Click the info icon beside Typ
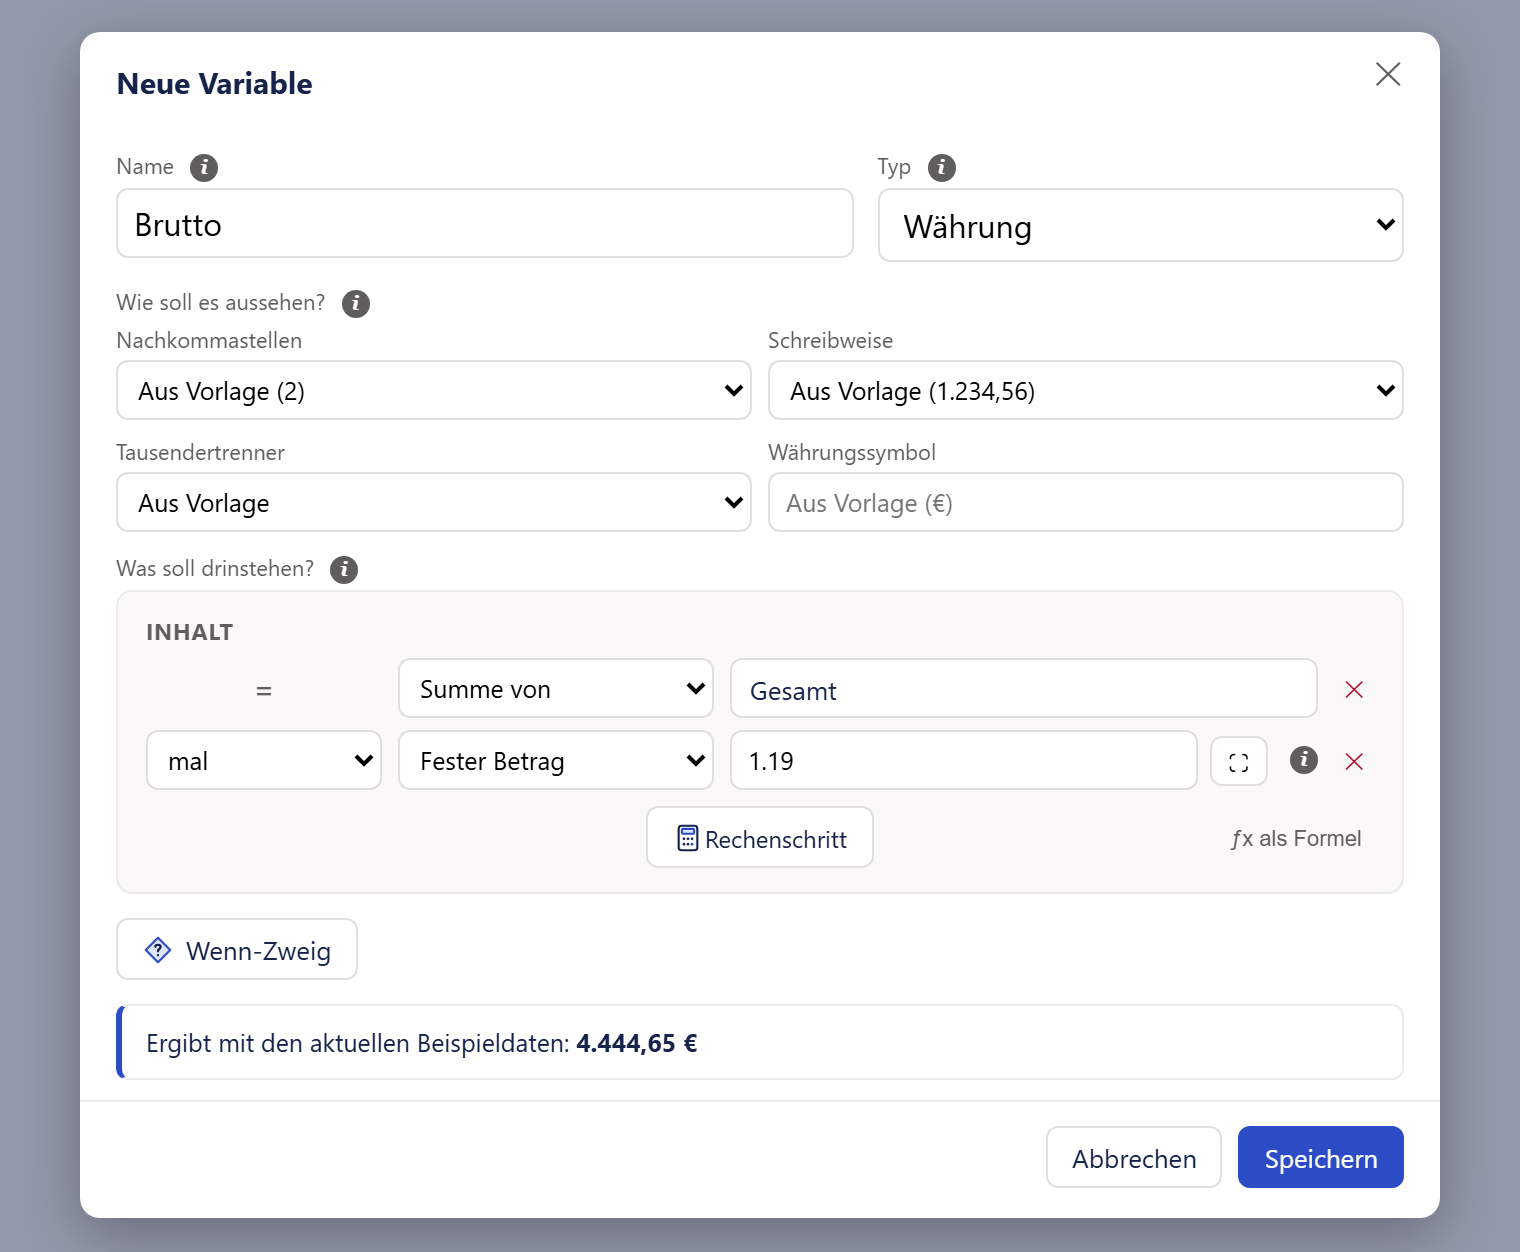Image resolution: width=1520 pixels, height=1252 pixels. point(942,167)
